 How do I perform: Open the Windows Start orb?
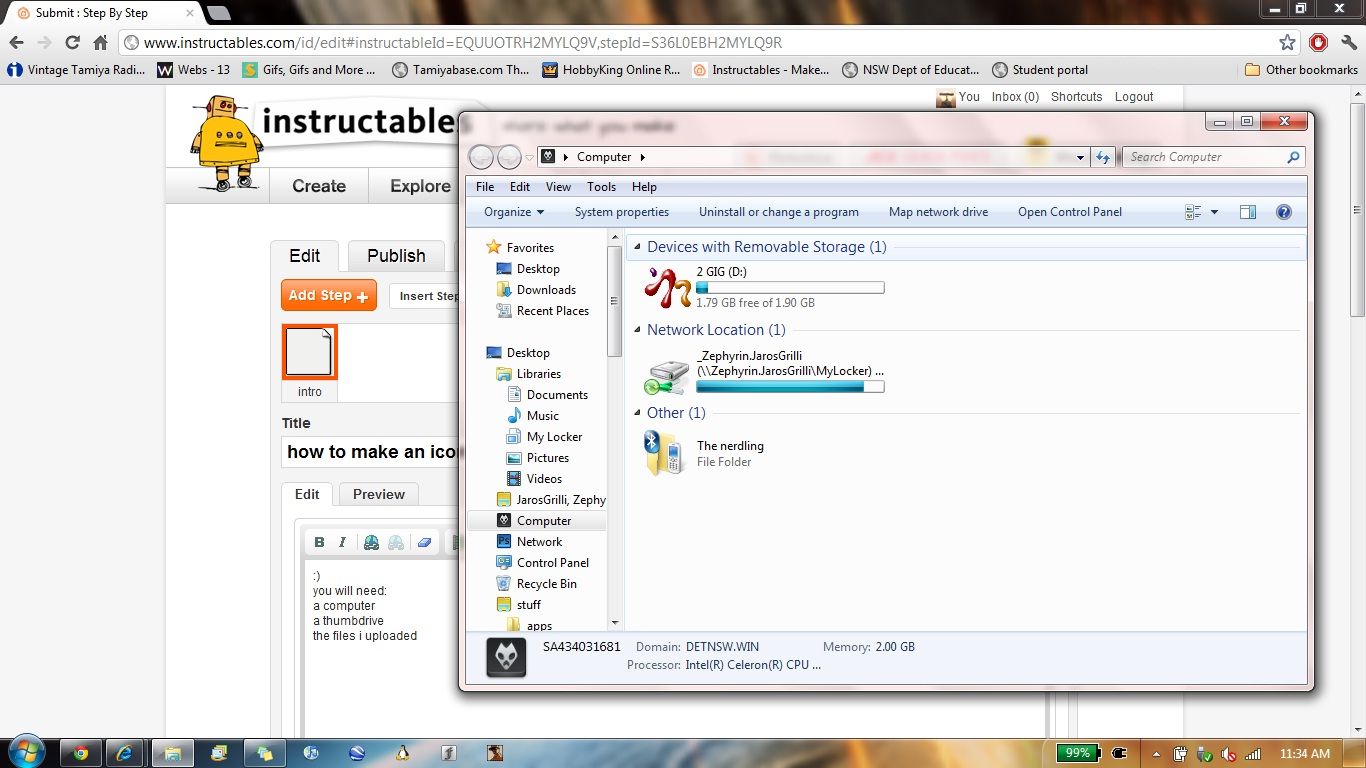pyautogui.click(x=26, y=752)
